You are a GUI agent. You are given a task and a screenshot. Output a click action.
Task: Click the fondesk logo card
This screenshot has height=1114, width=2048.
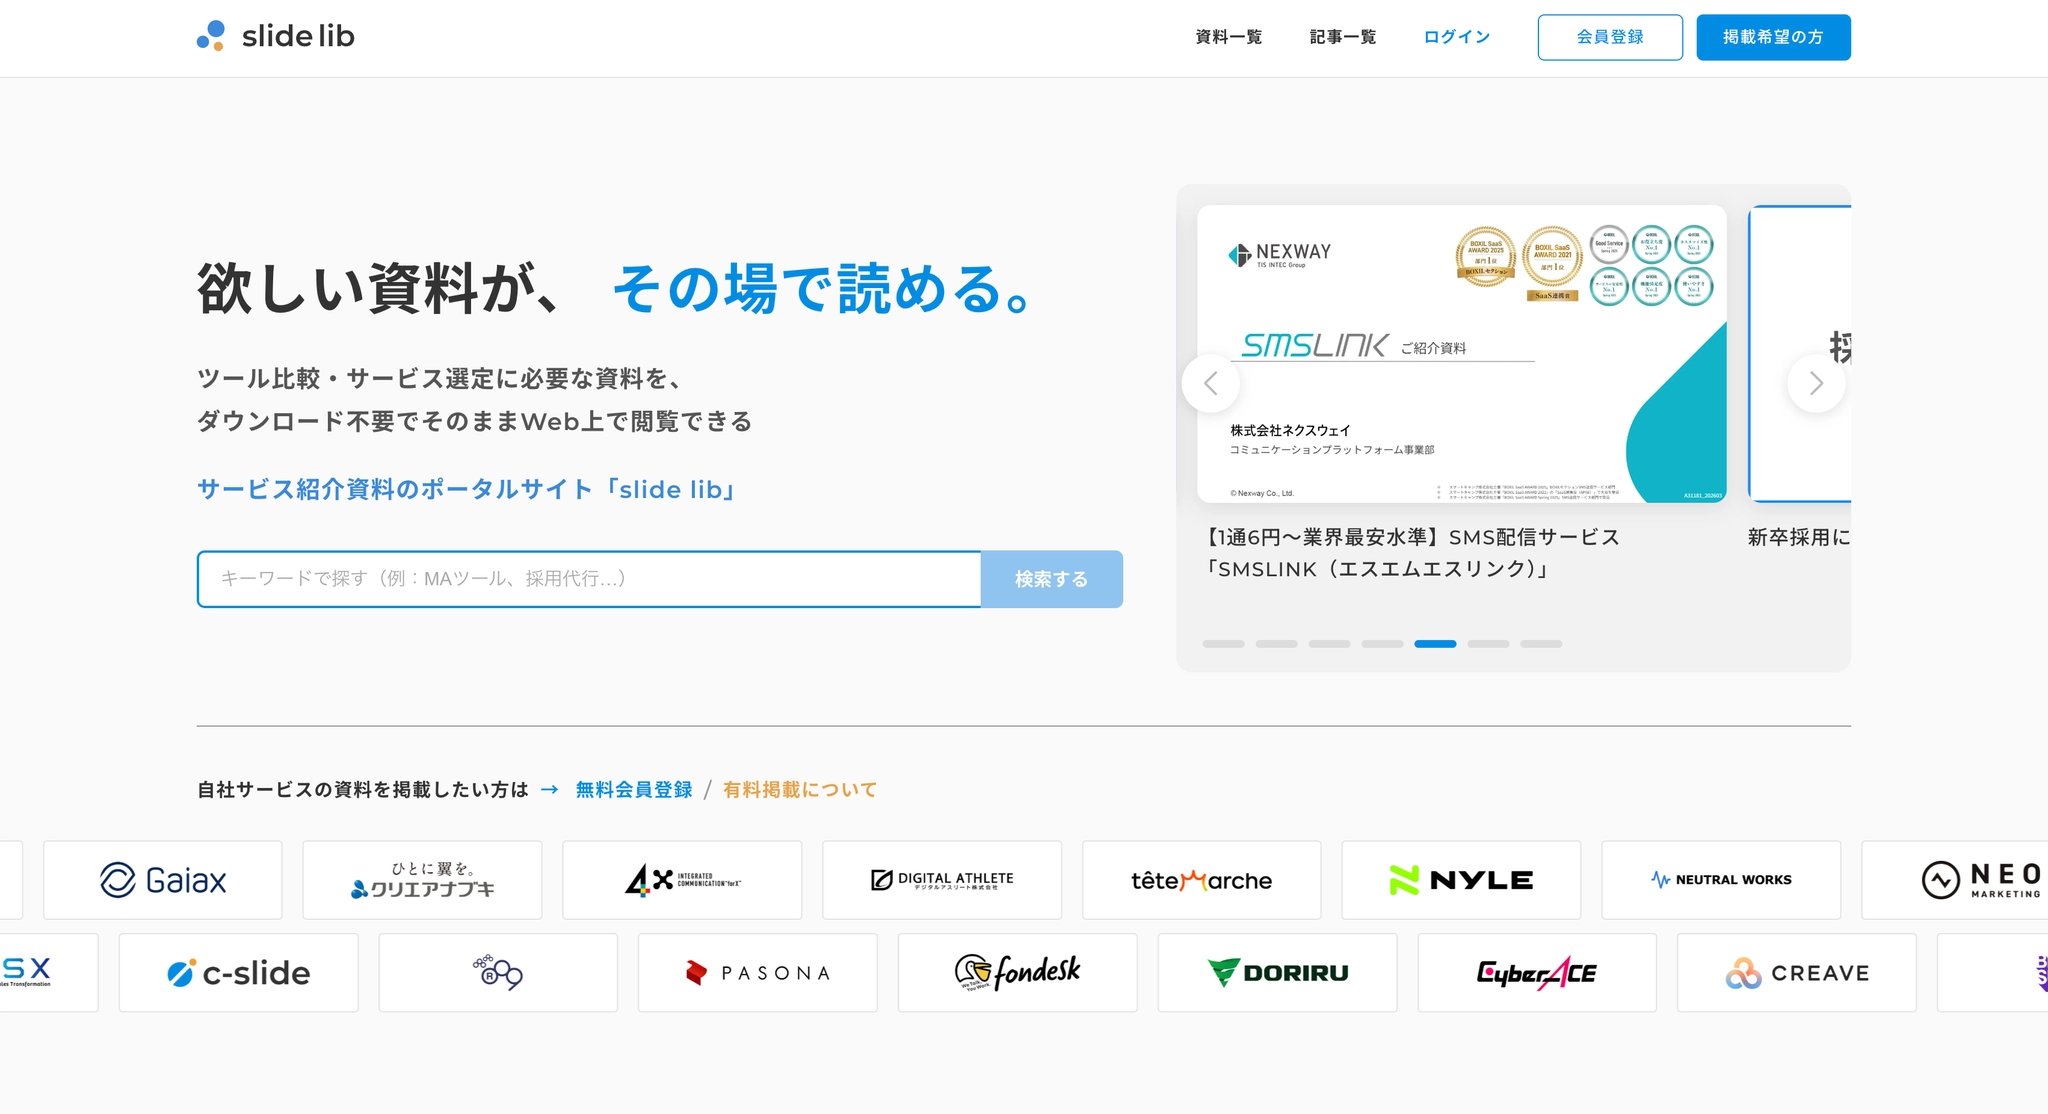(1017, 973)
